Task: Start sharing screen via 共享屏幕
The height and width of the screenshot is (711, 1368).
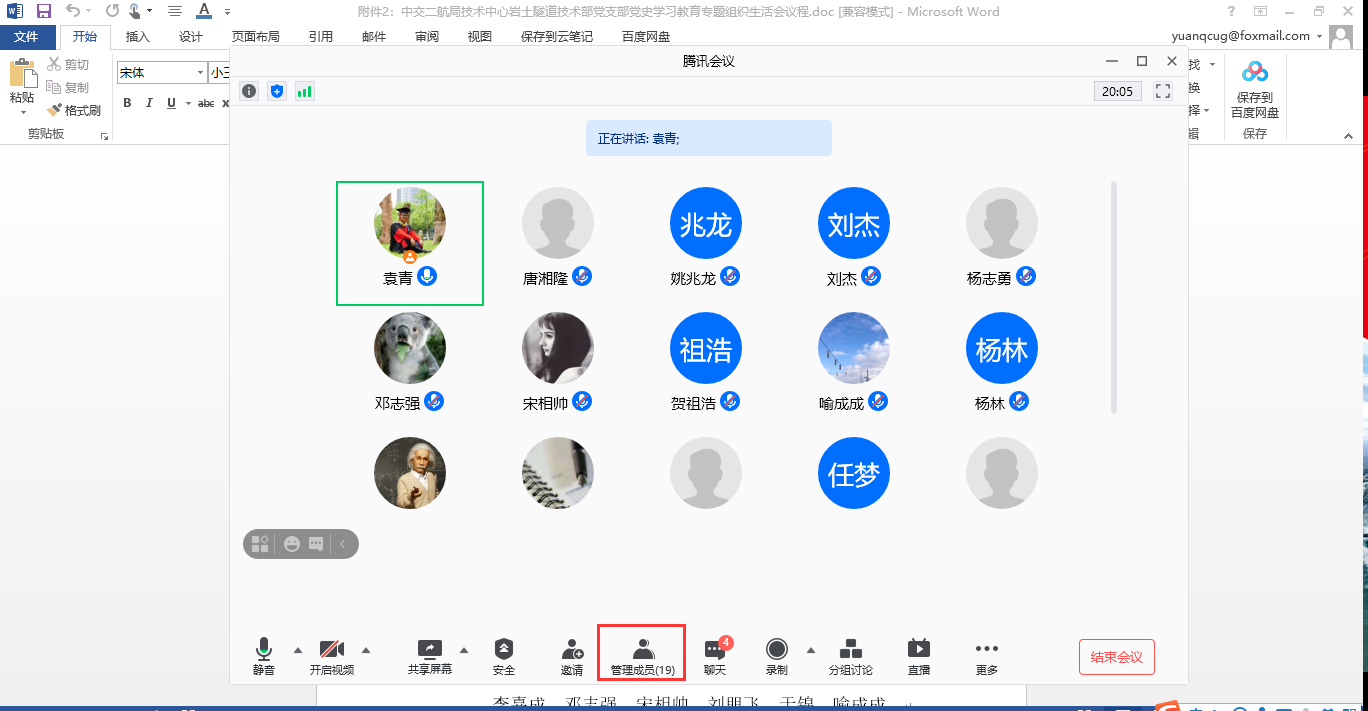Action: coord(430,656)
